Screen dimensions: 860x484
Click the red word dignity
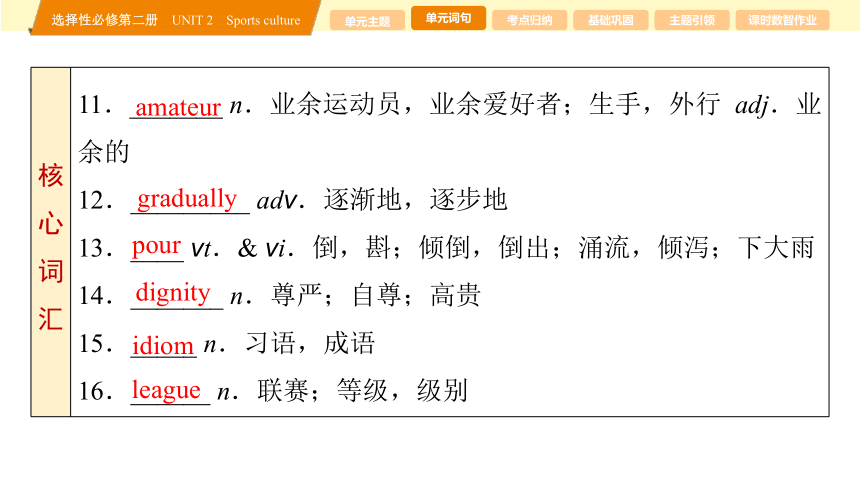click(x=173, y=293)
